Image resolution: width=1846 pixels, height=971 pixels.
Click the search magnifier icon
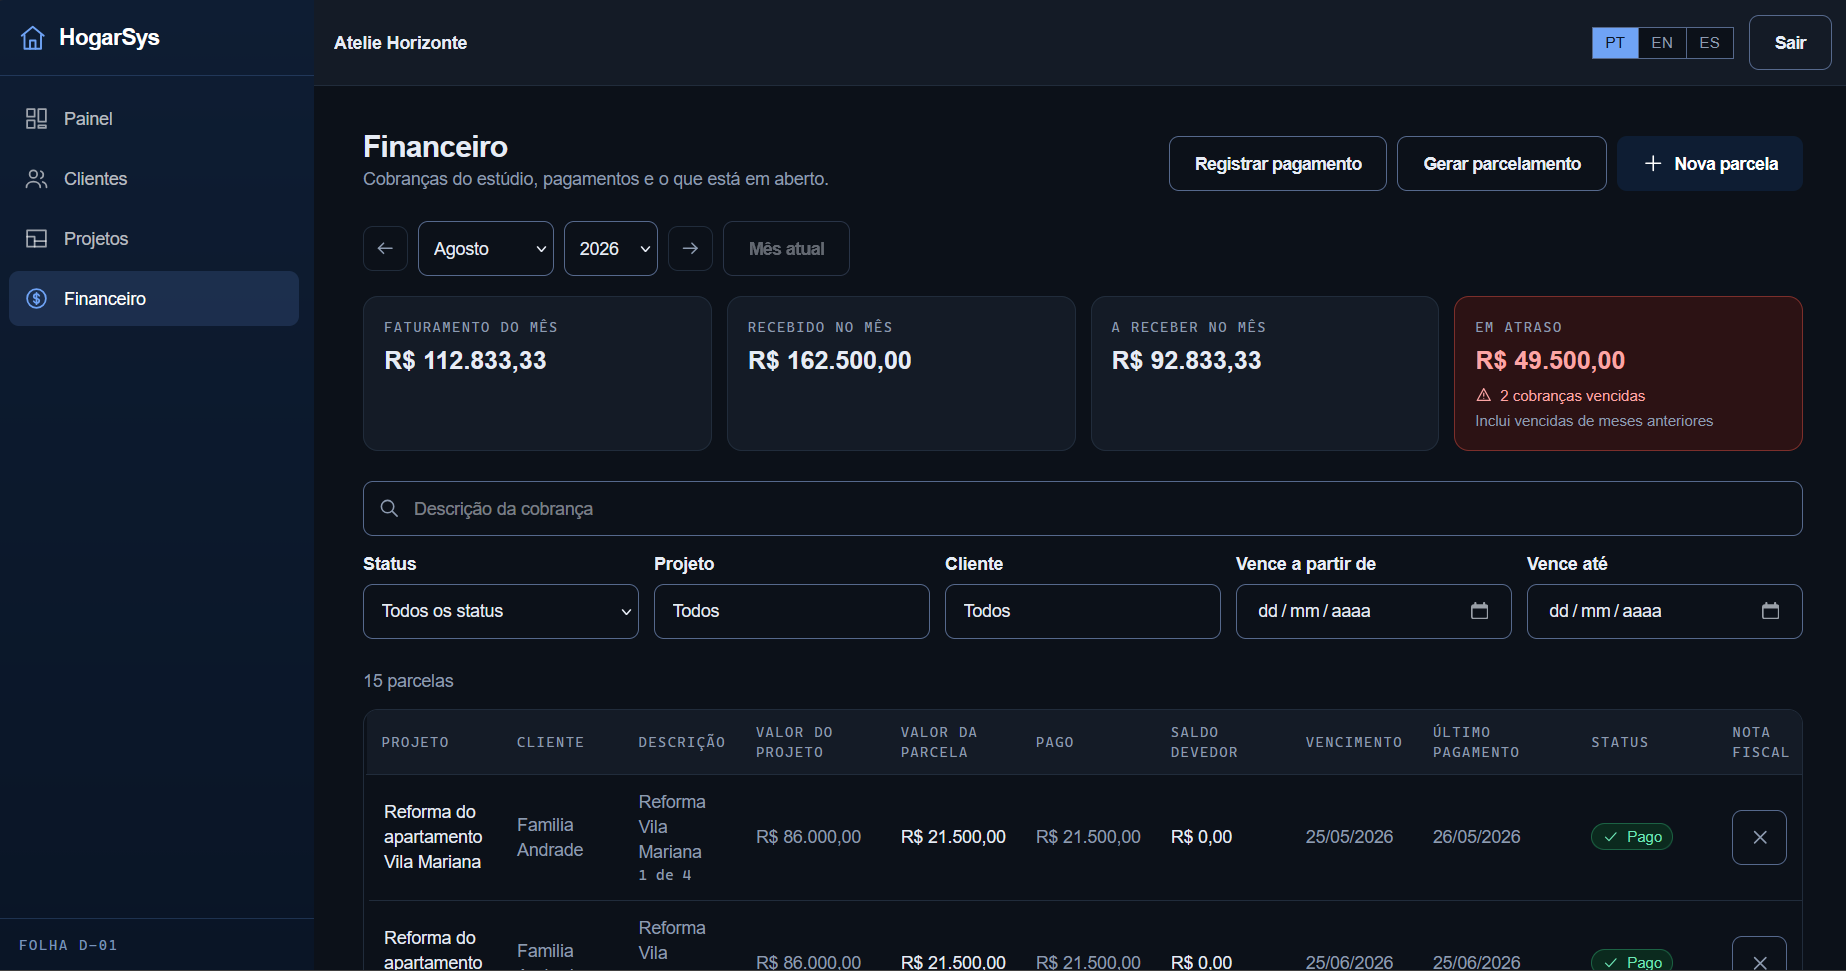click(x=390, y=509)
